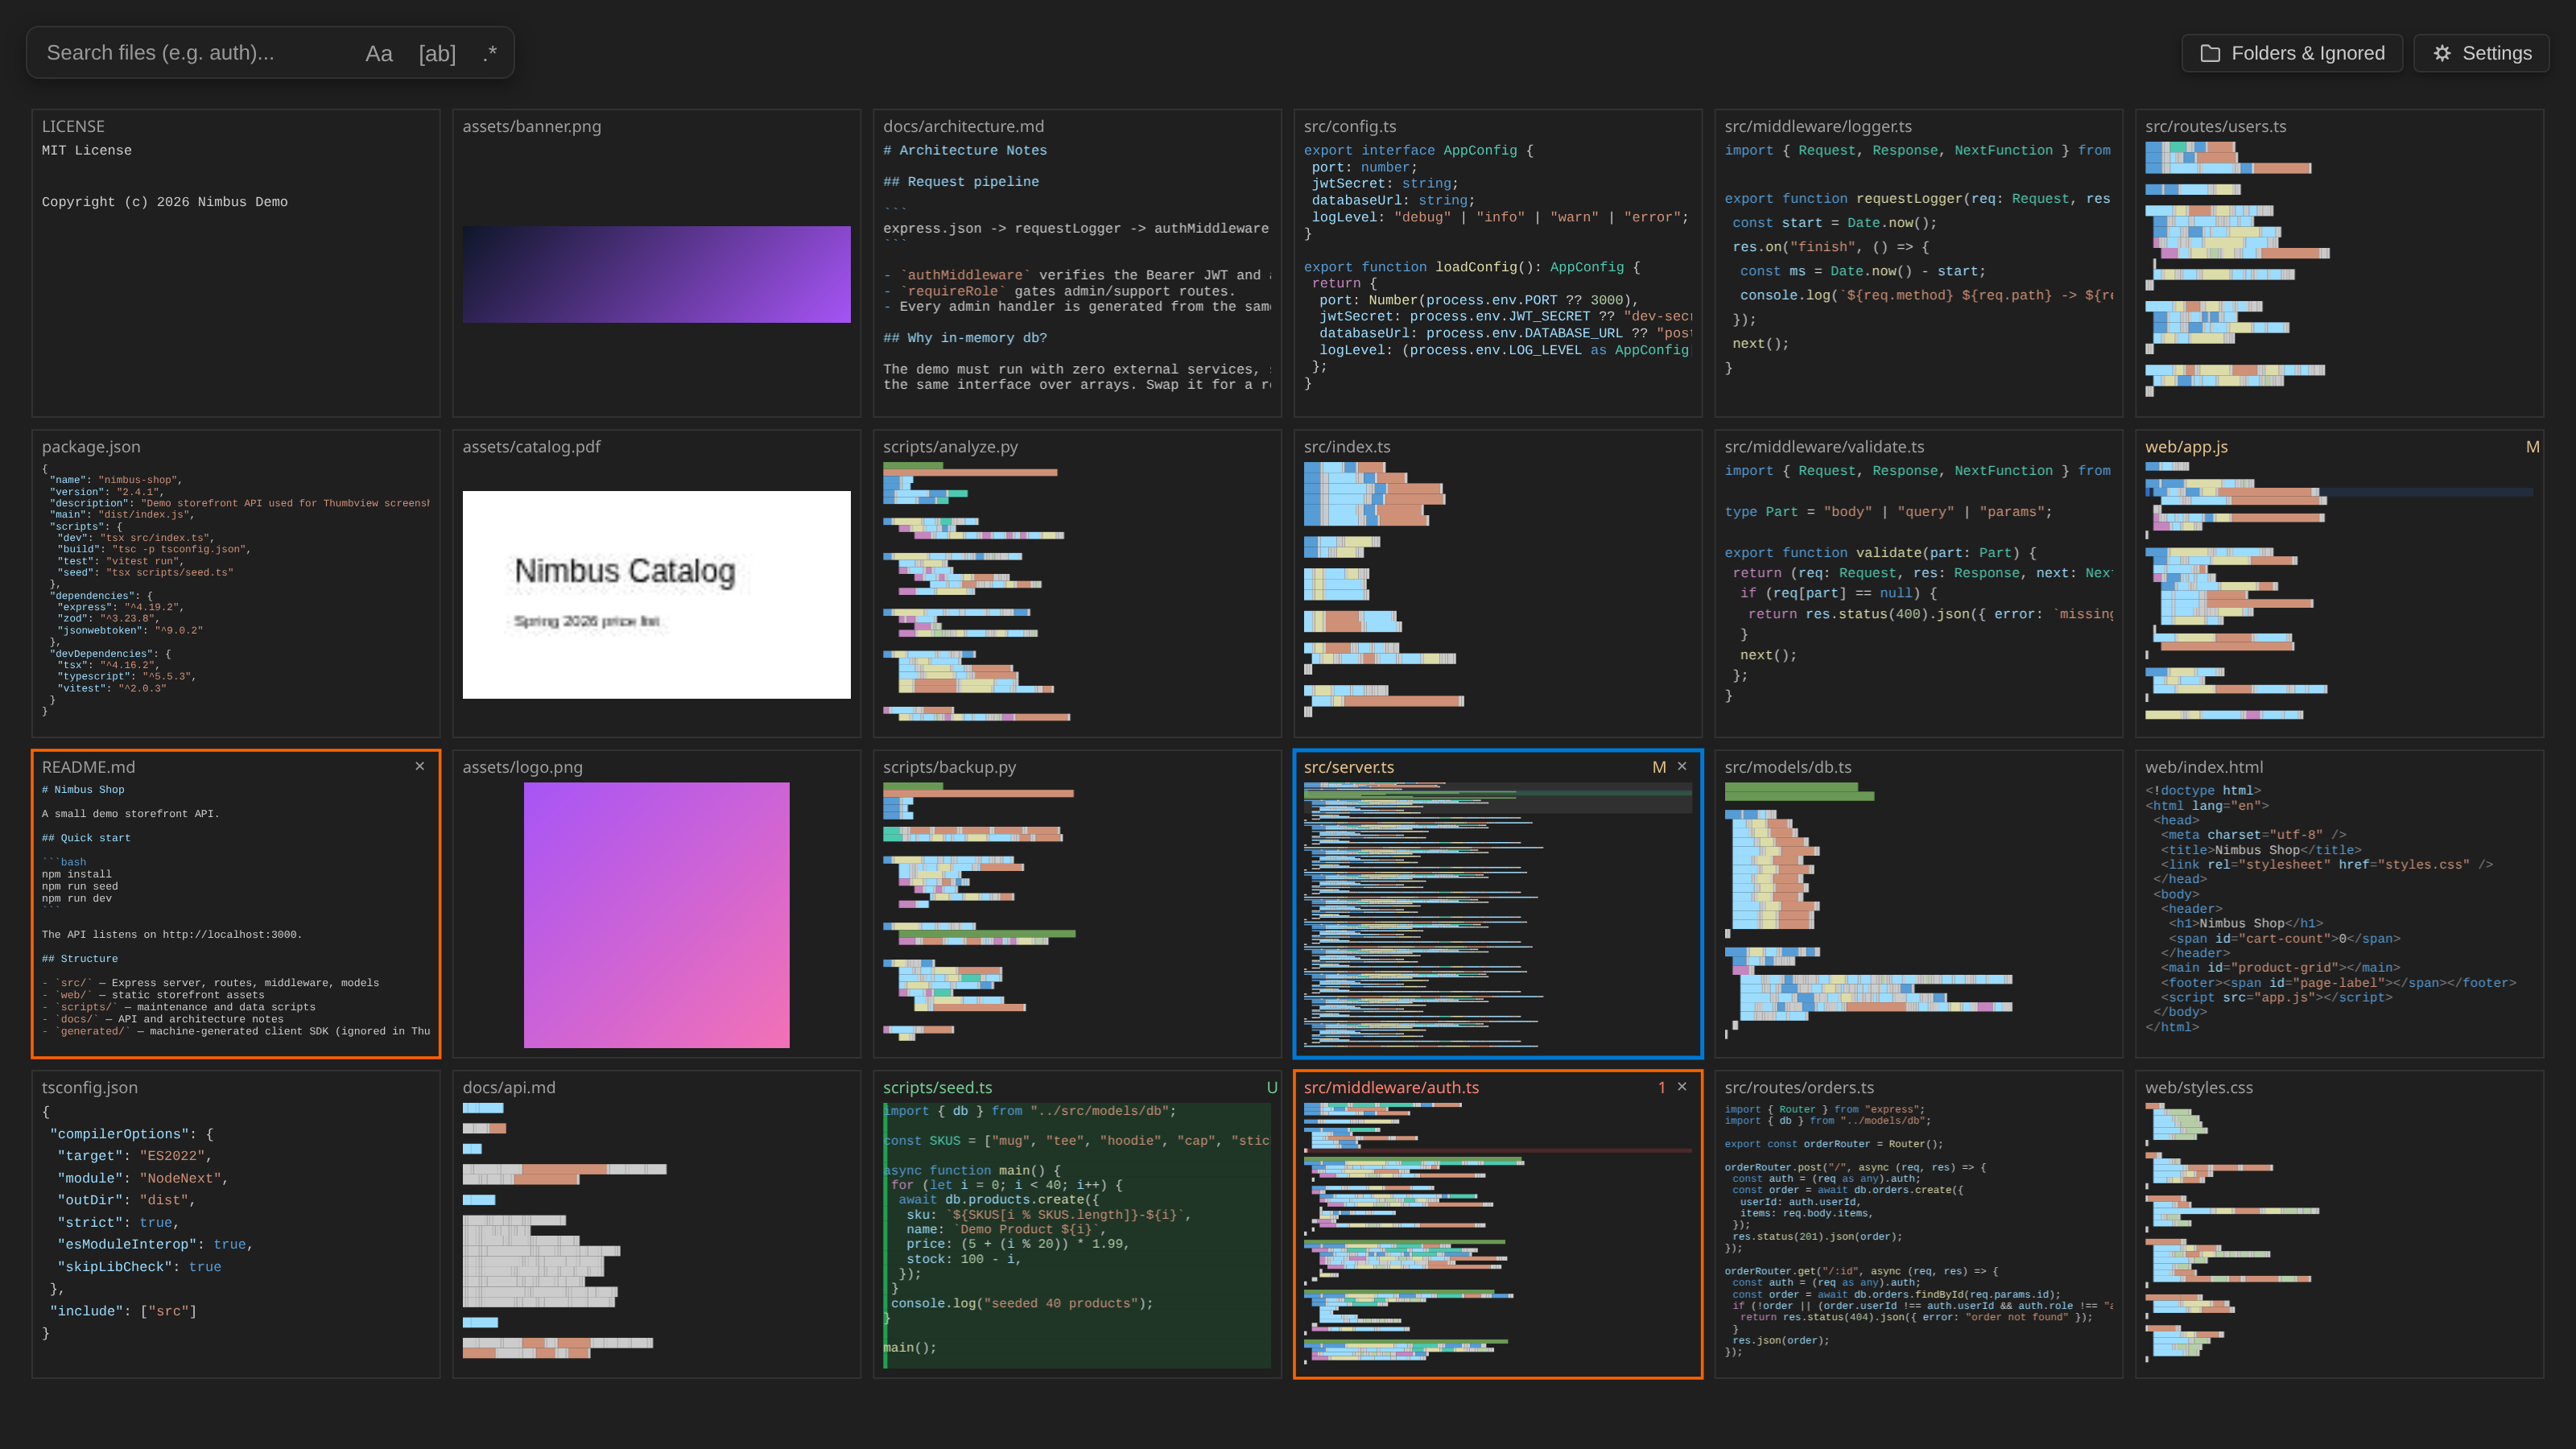Screen dimensions: 2576x1449
Task: Click the gear icon in Settings button
Action: 2441,54
